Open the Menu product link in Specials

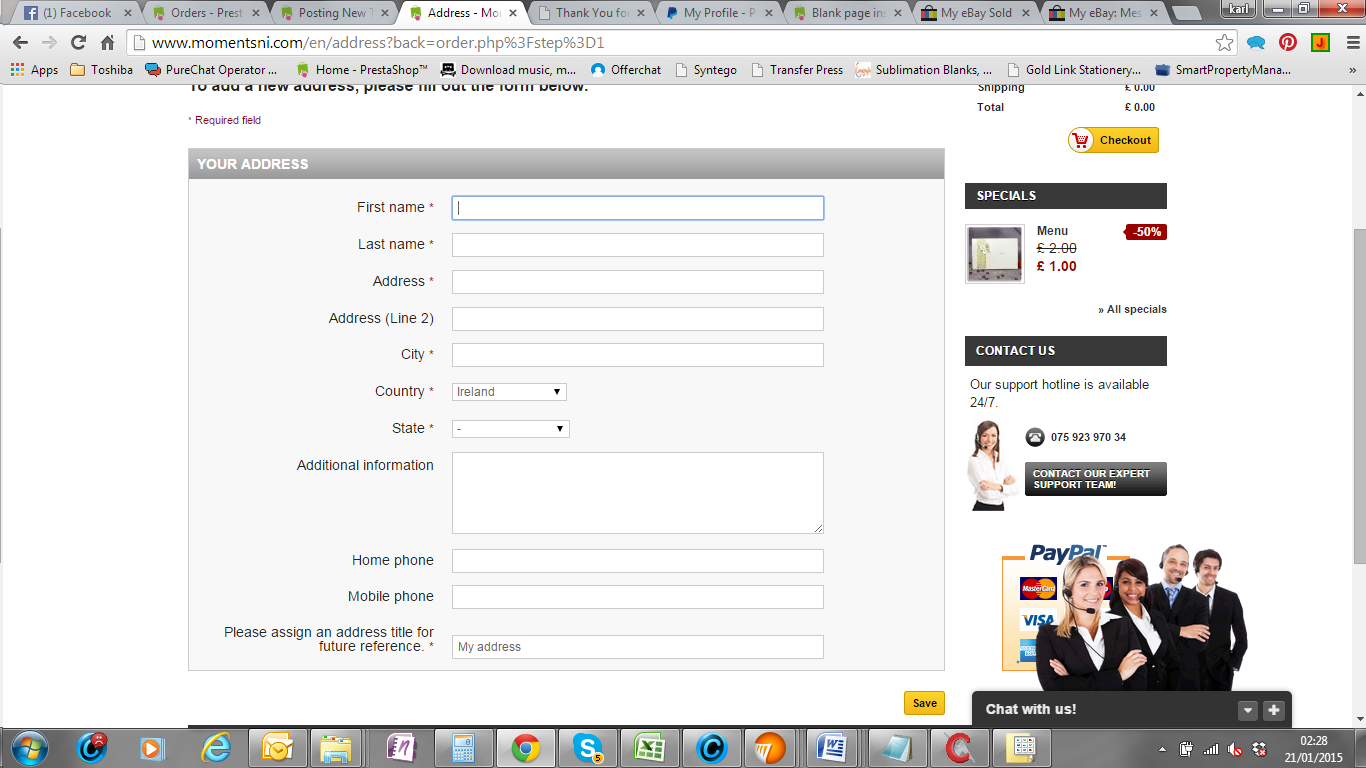point(1052,231)
